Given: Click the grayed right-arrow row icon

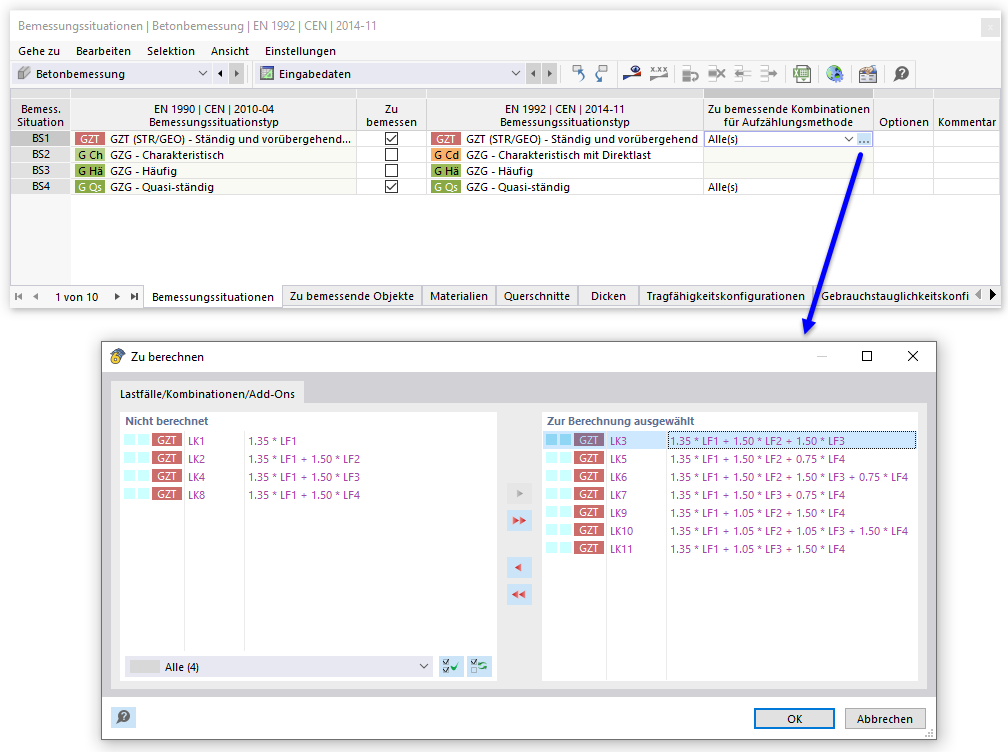Looking at the screenshot, I should coord(769,74).
